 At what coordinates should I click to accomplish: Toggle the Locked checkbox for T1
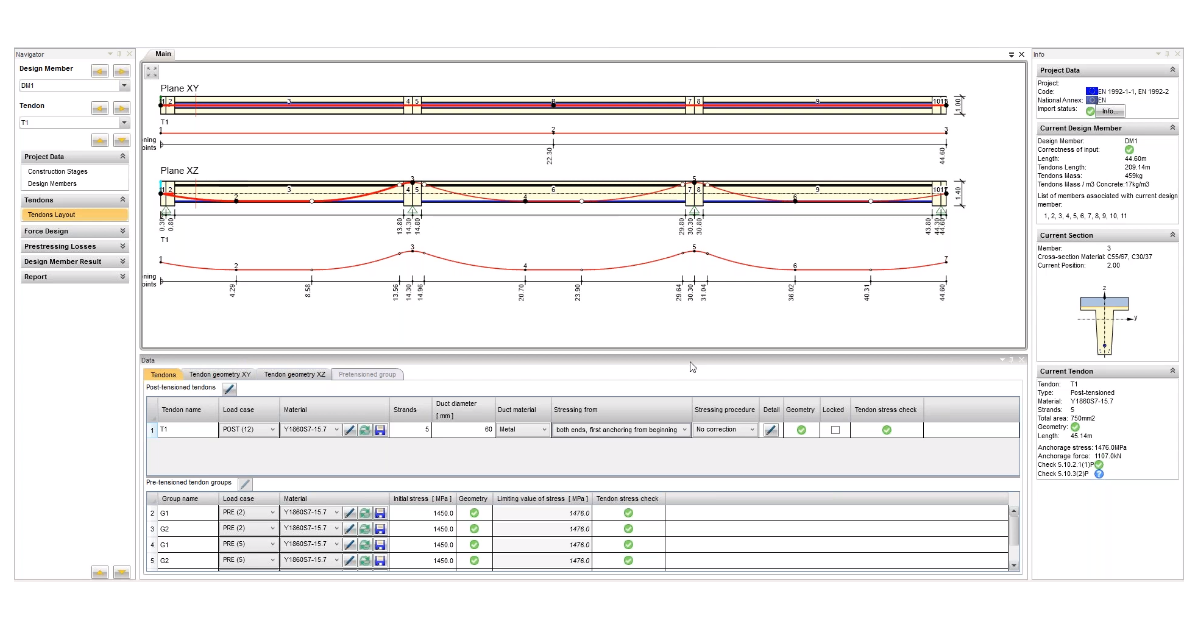(x=834, y=430)
